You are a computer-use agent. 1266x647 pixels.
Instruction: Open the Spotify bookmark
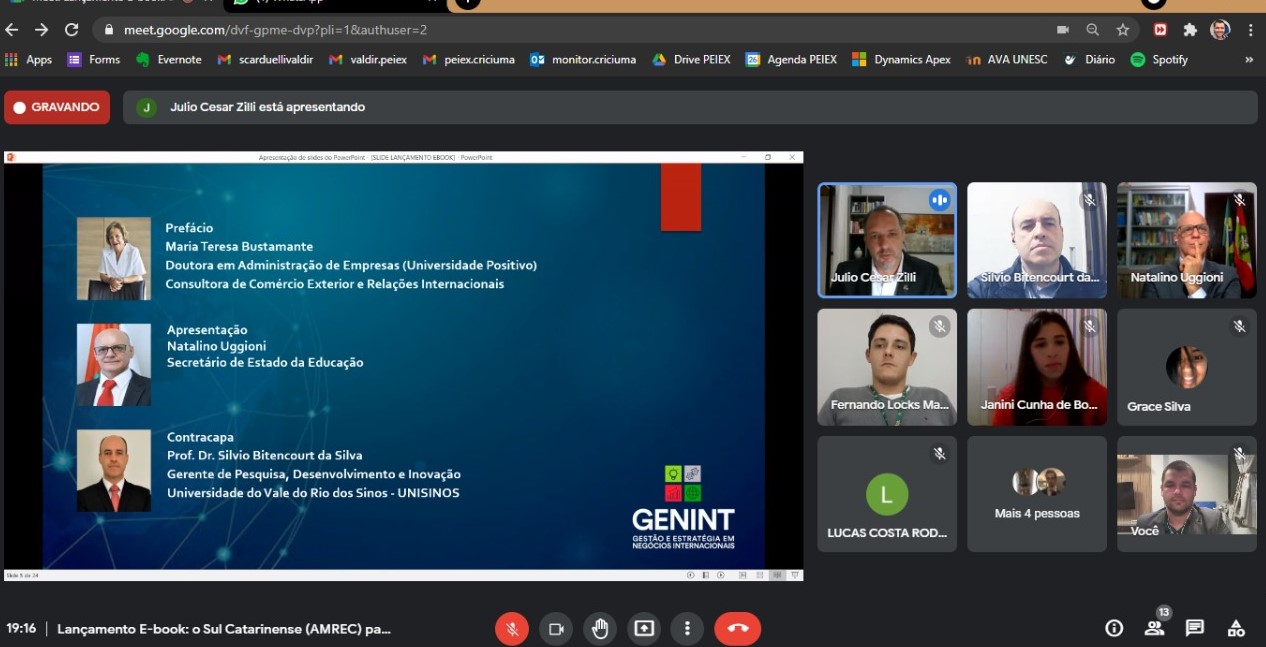(1159, 60)
